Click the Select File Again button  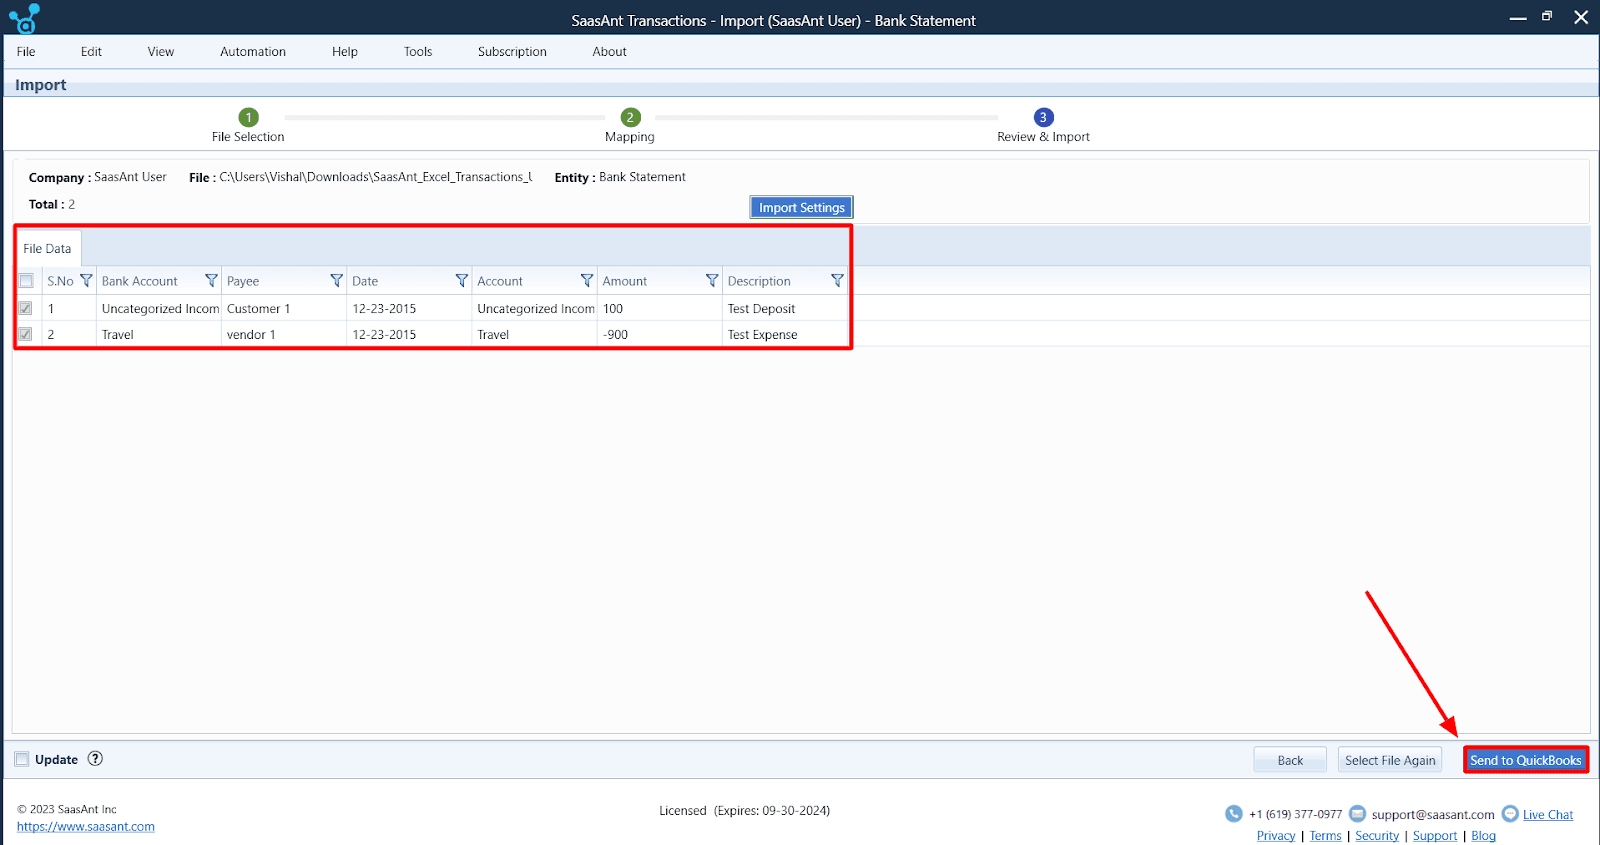click(x=1390, y=760)
